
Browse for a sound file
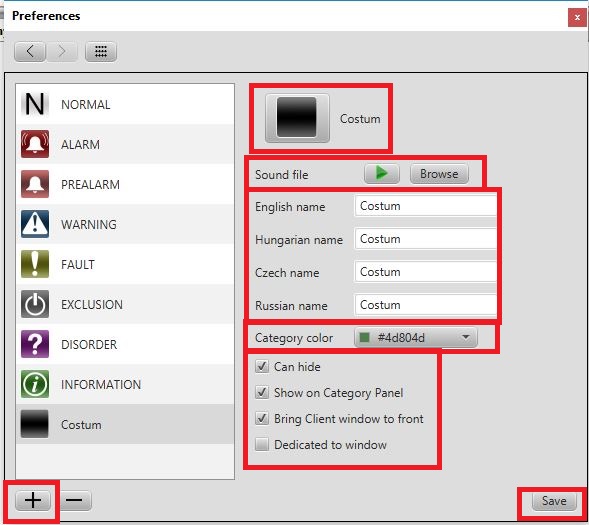pos(439,174)
